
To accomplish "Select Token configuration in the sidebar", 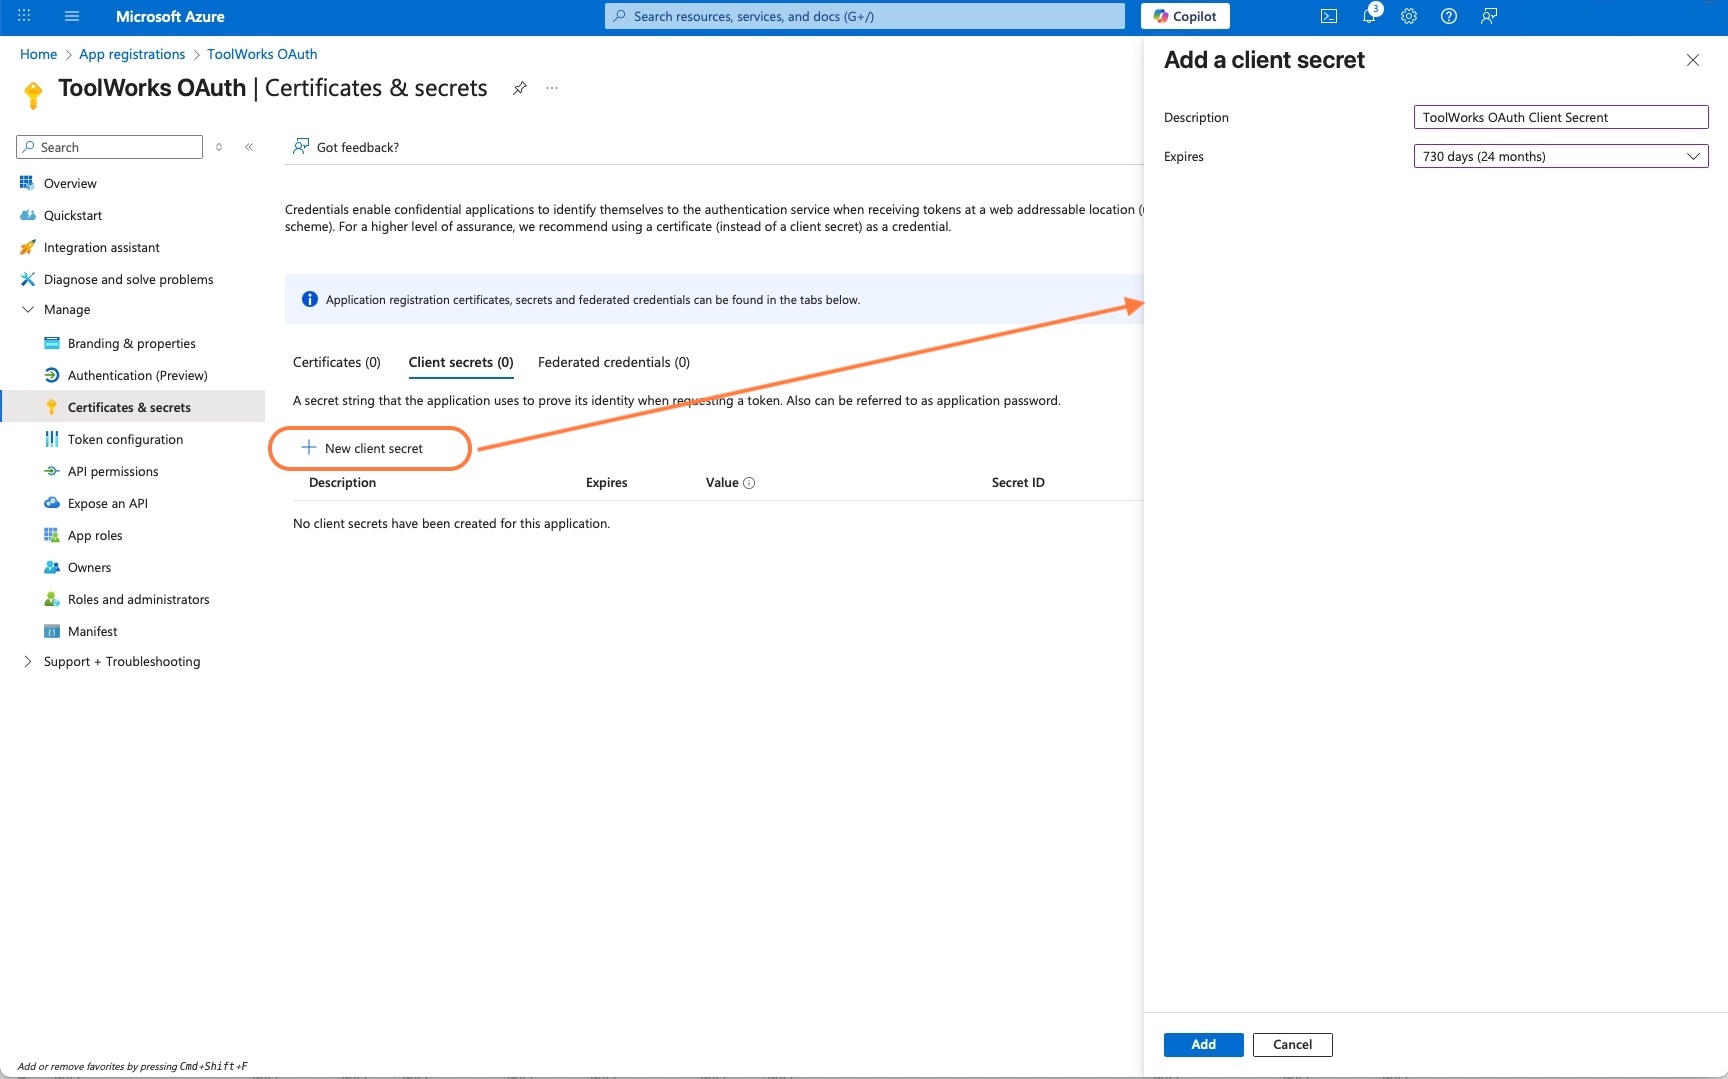I will (124, 439).
